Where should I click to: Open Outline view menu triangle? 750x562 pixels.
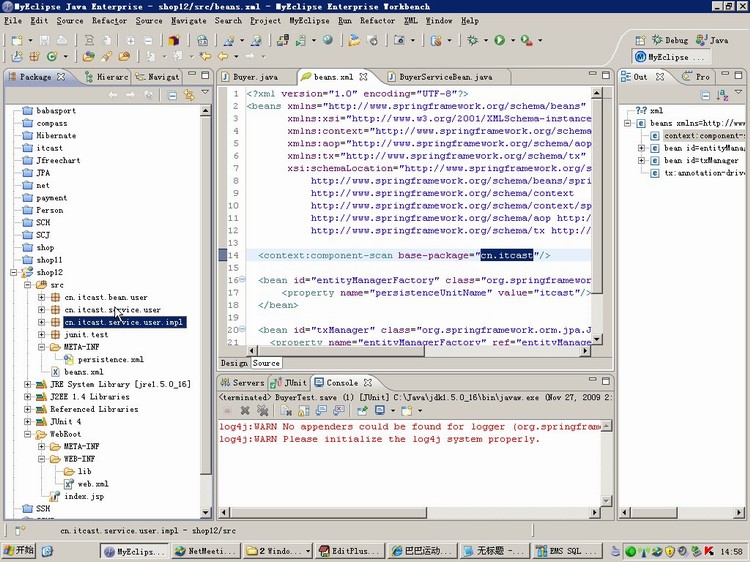click(x=739, y=92)
